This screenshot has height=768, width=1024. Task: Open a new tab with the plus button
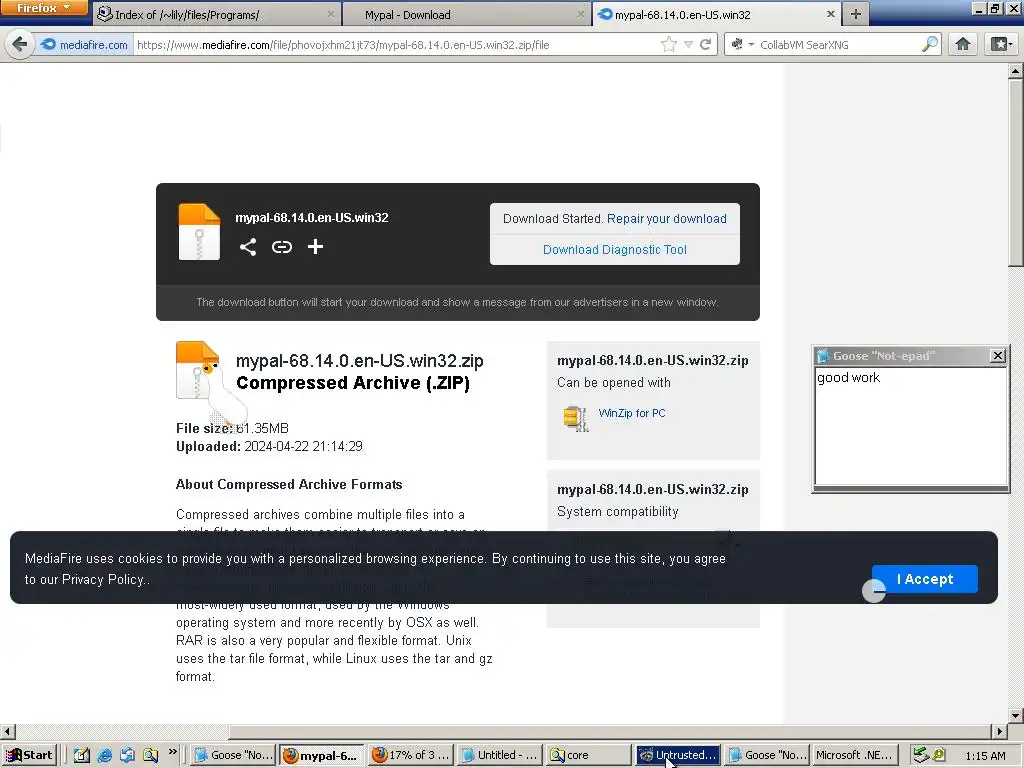point(856,14)
